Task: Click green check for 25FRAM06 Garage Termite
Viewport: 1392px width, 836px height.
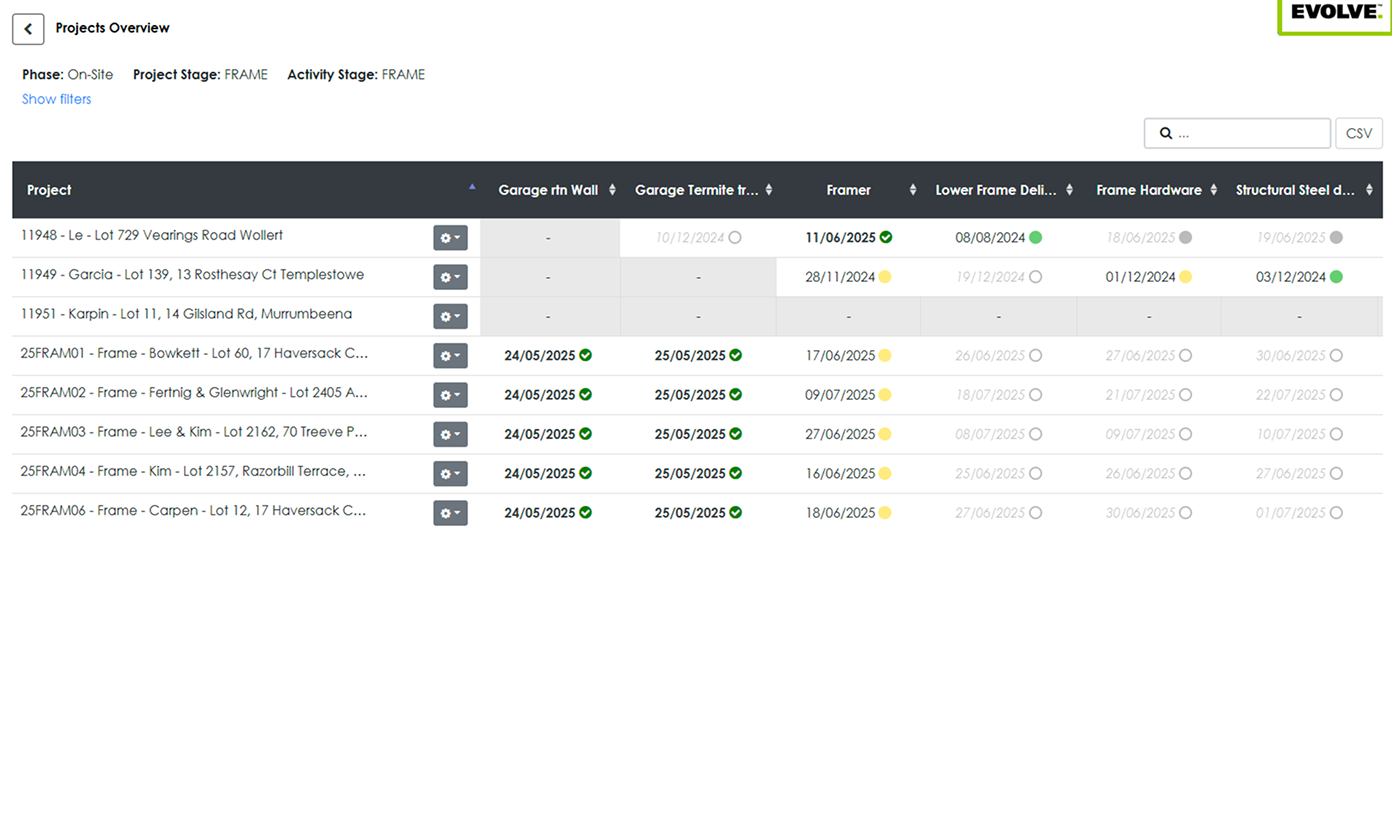Action: coord(735,512)
